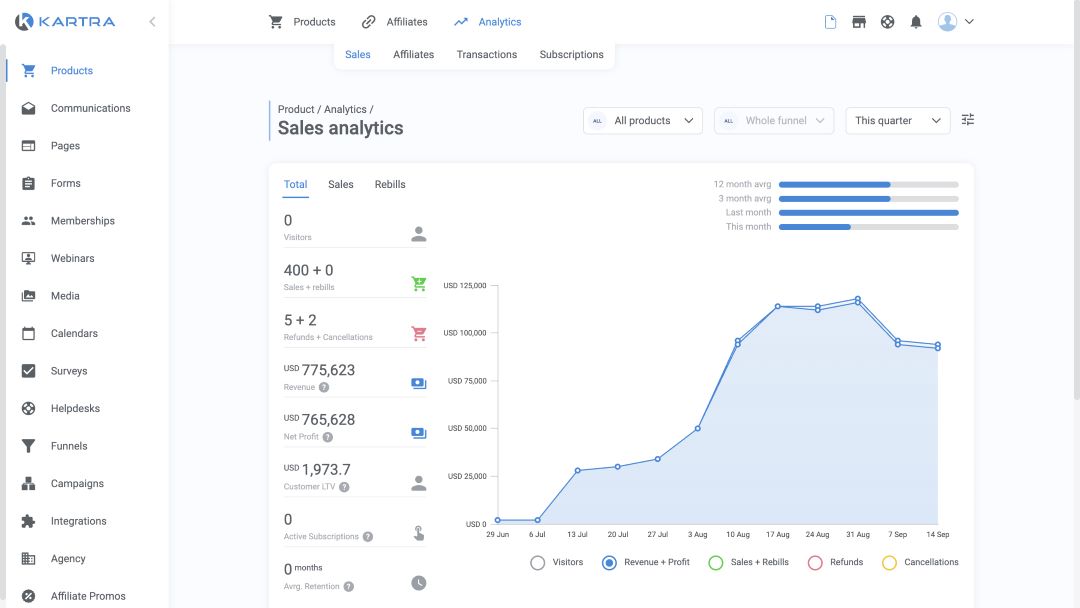
Task: Click the Revenue help question mark icon
Action: coord(324,387)
